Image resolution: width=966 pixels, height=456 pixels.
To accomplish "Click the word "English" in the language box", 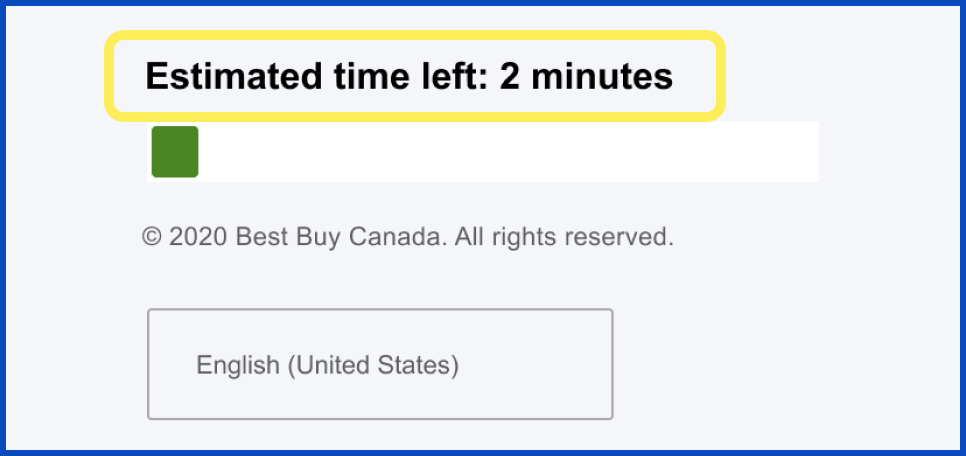I will (238, 365).
